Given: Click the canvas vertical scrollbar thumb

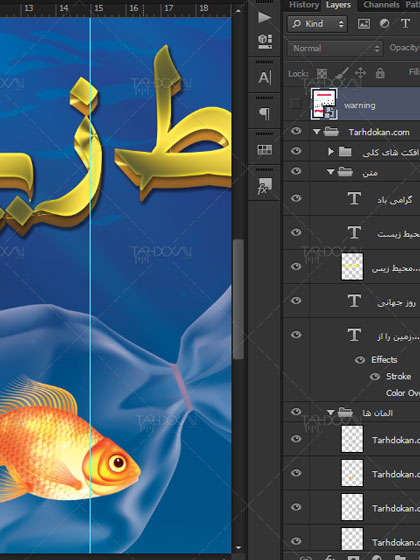Looking at the screenshot, I should coord(238,299).
